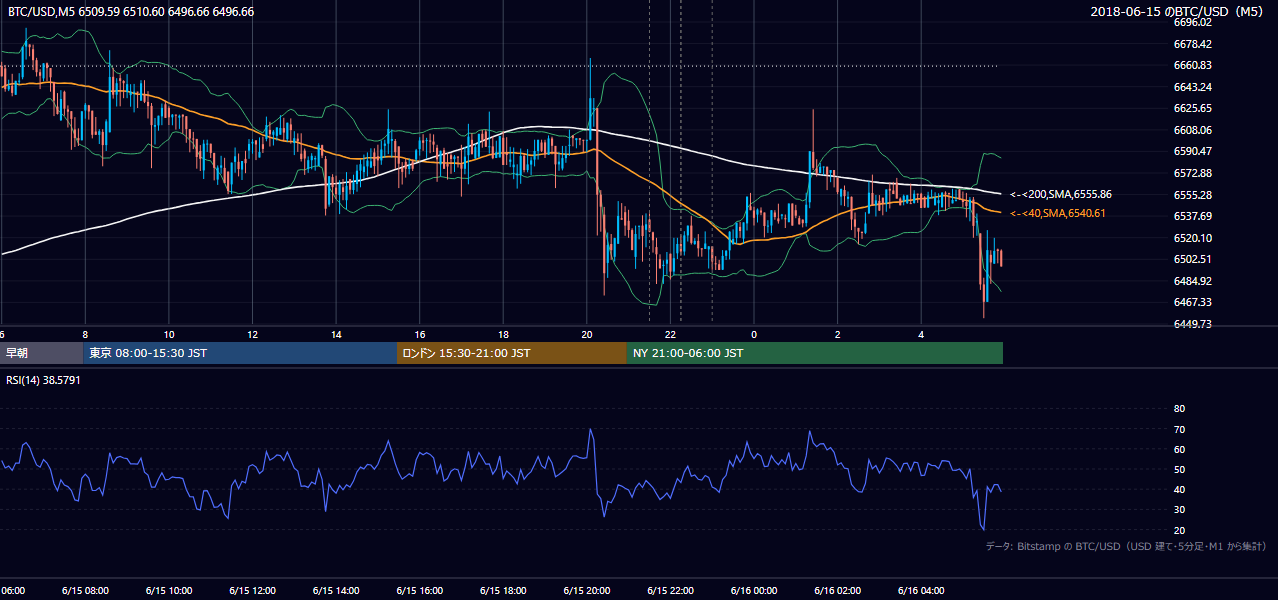1278x600 pixels.
Task: Click hour tick 14 below price chart
Action: (x=336, y=334)
